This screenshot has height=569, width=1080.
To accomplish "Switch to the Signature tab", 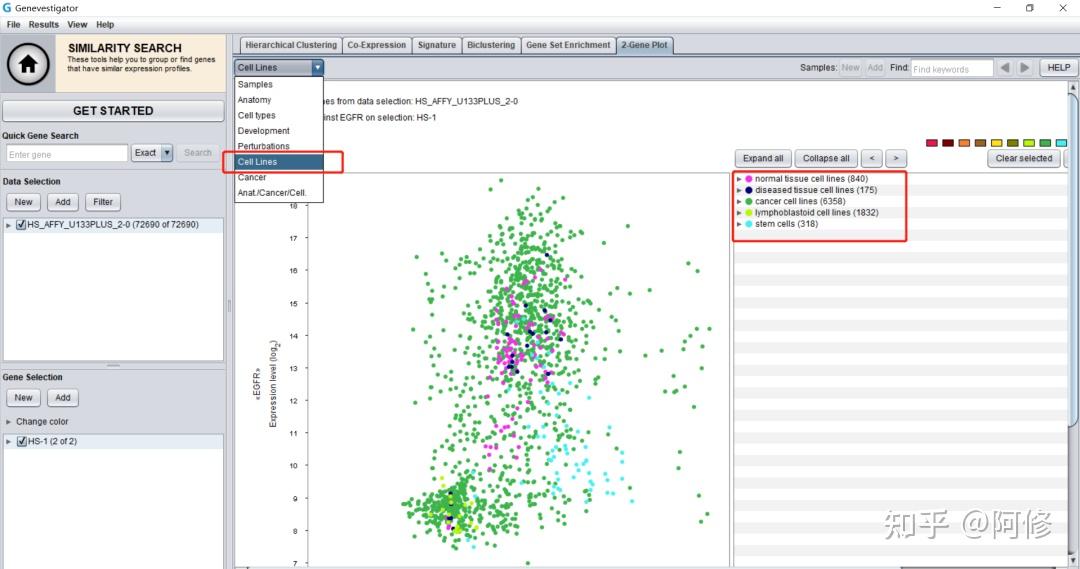I will (x=437, y=45).
